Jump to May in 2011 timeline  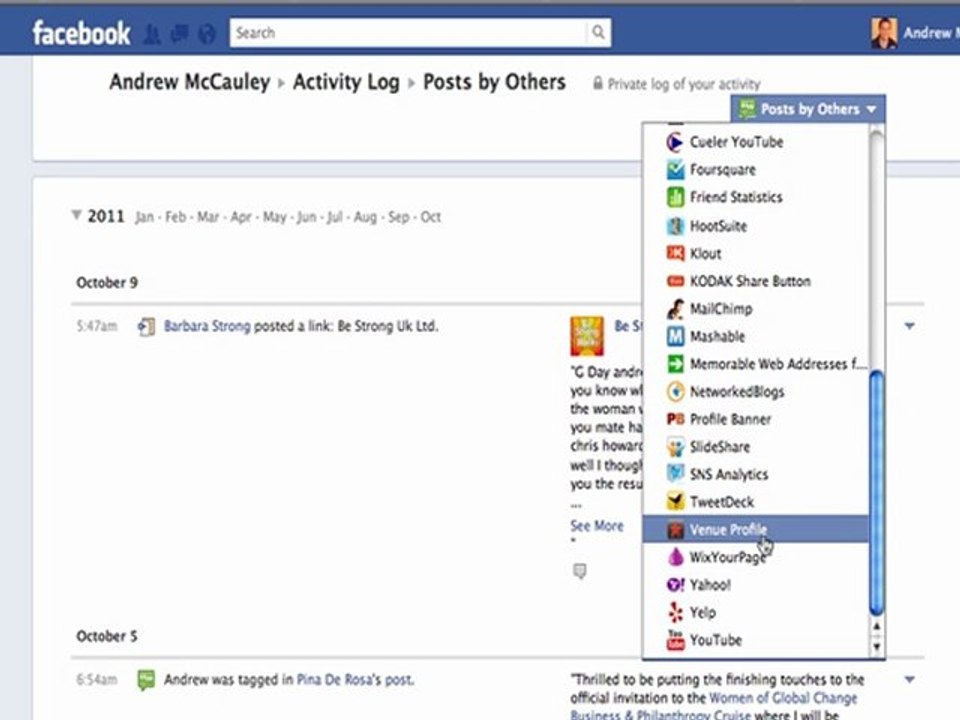(x=274, y=217)
